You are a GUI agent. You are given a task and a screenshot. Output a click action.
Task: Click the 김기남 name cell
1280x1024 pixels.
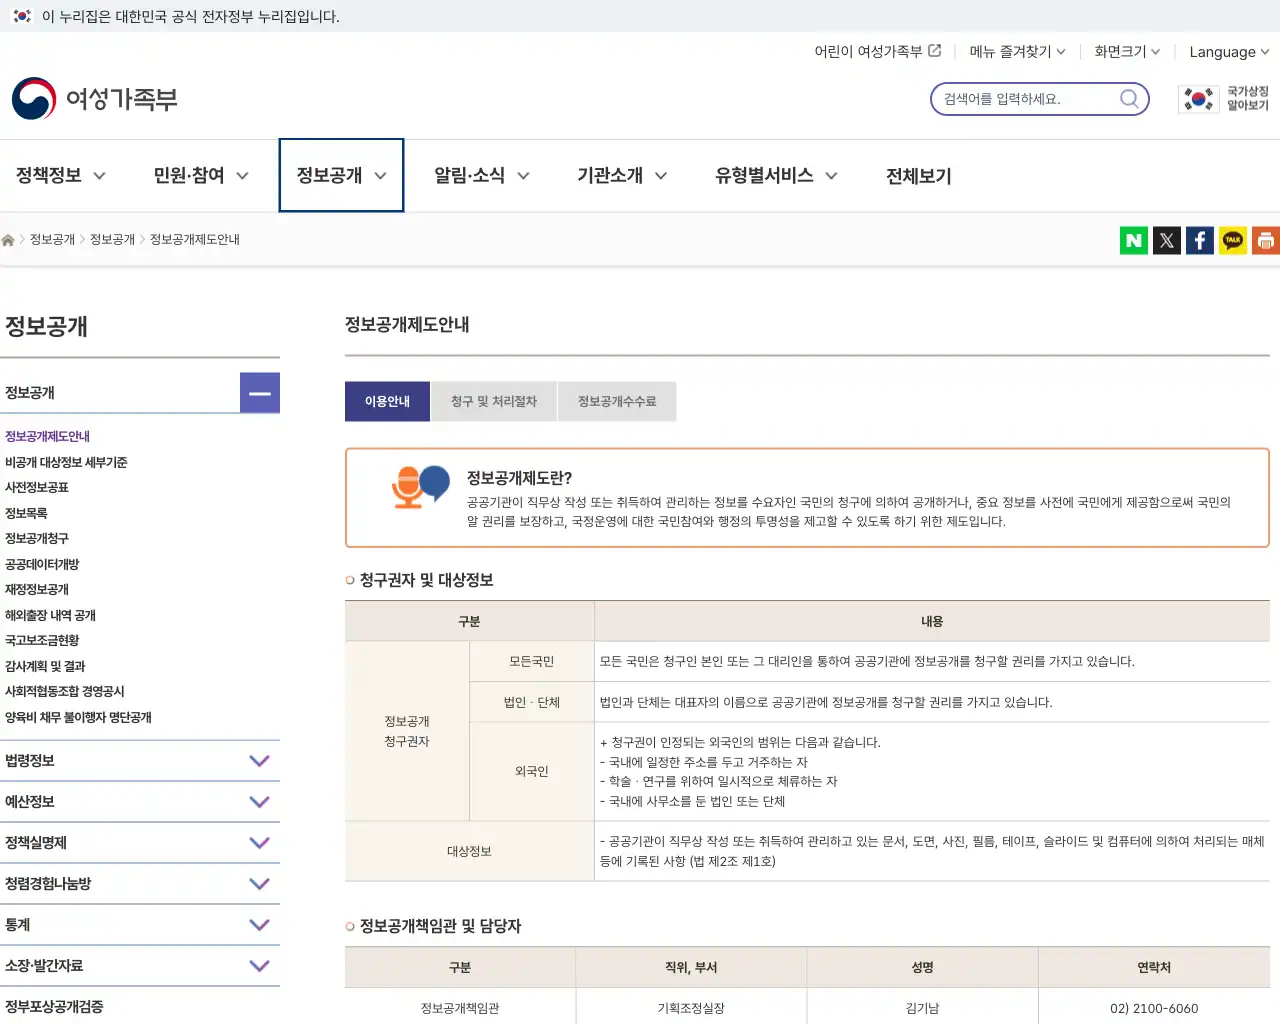pos(922,1008)
